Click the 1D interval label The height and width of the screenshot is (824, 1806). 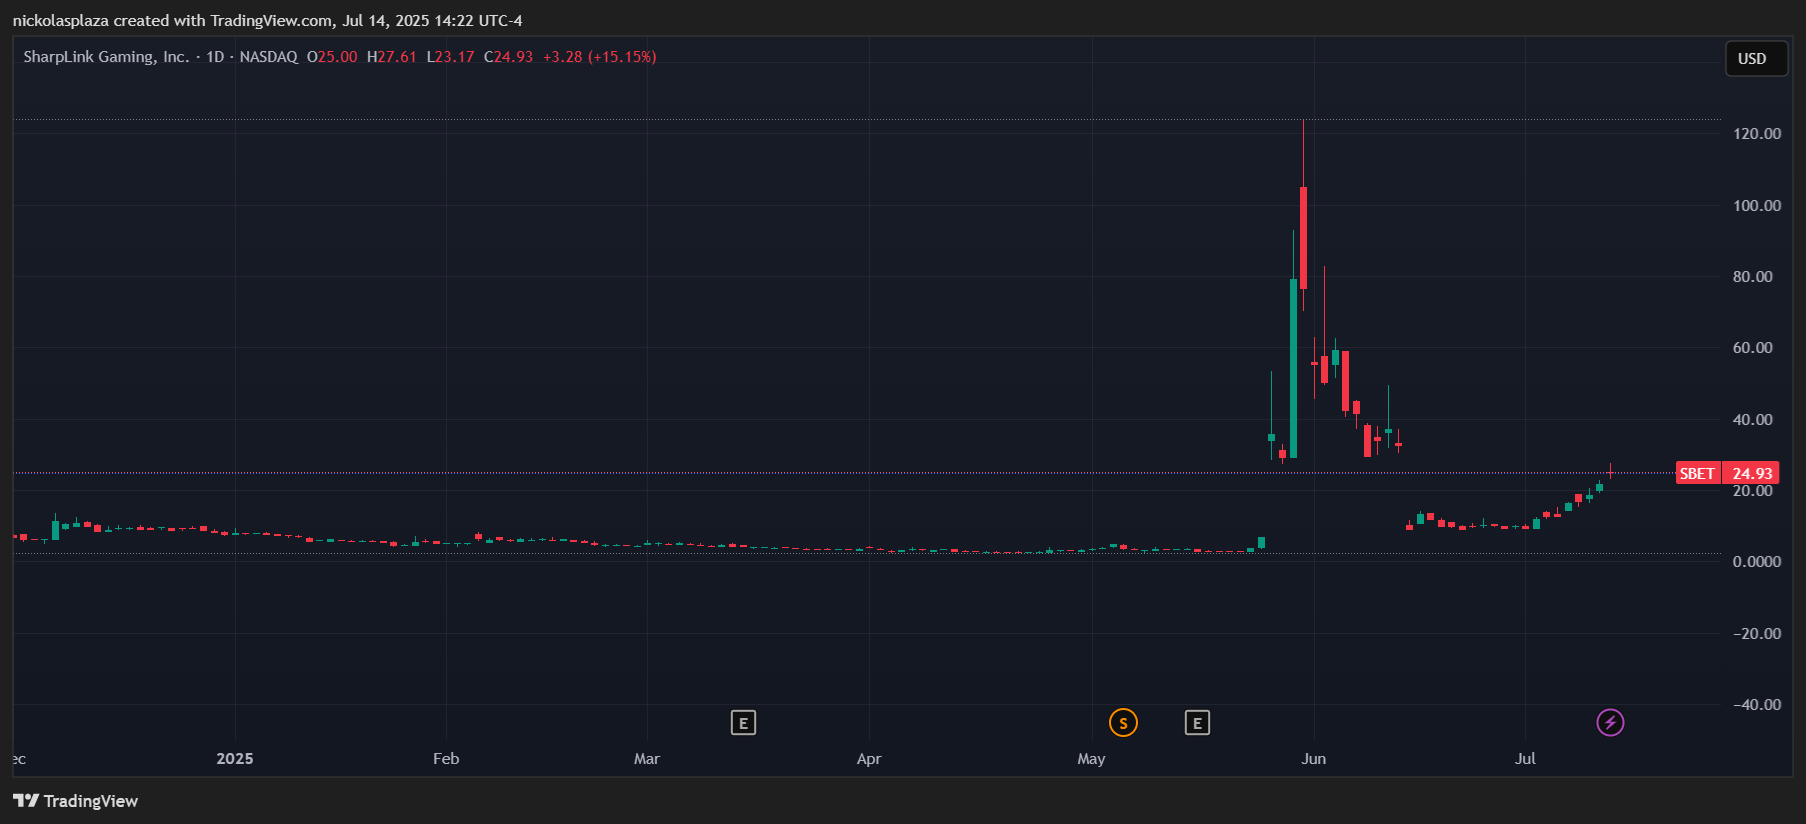215,57
